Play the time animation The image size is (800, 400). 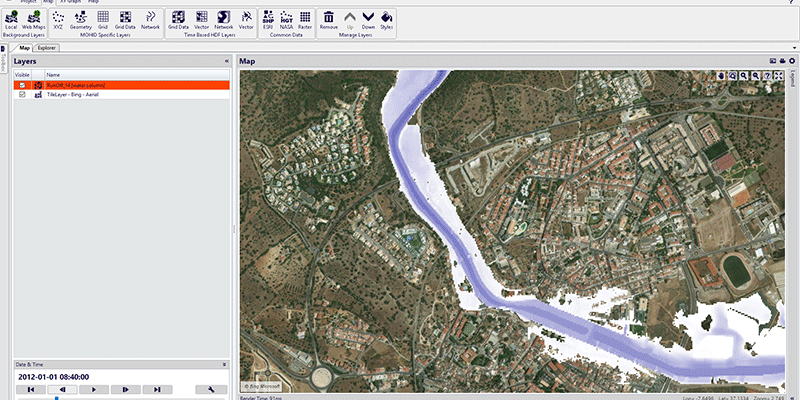(x=94, y=389)
